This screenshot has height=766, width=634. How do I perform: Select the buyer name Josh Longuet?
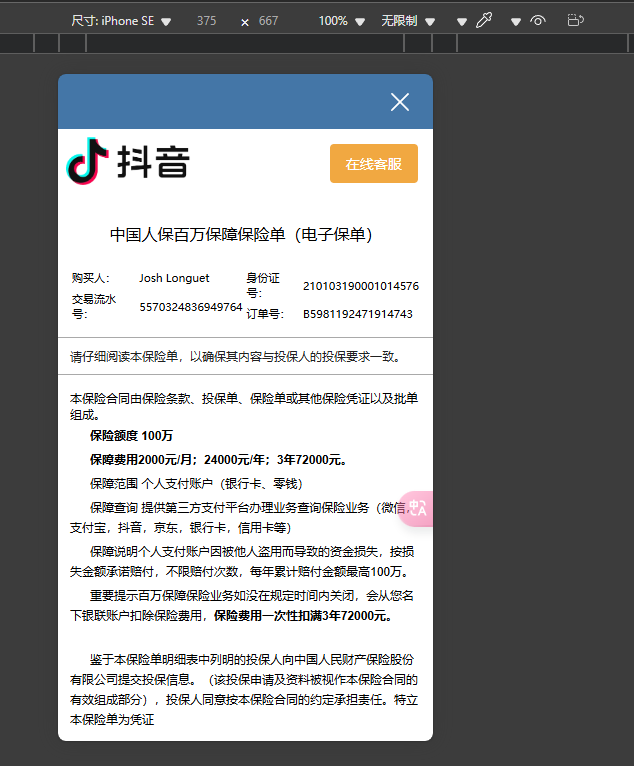[174, 278]
